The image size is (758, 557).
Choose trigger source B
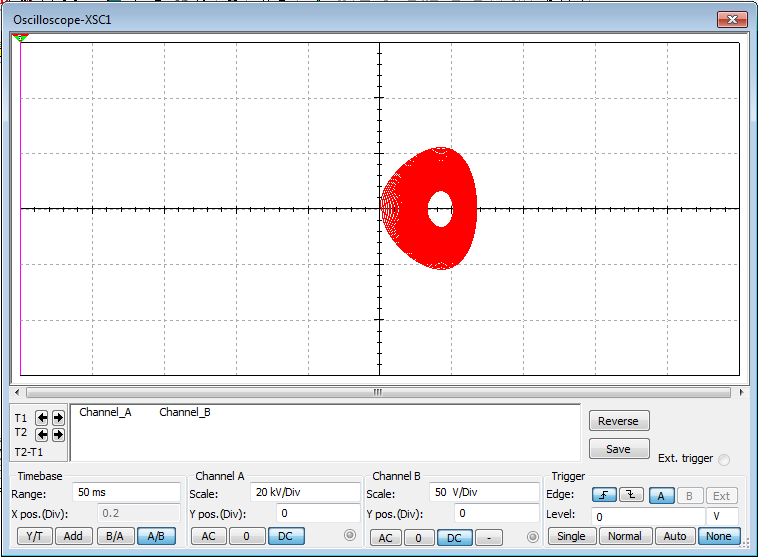coord(689,495)
